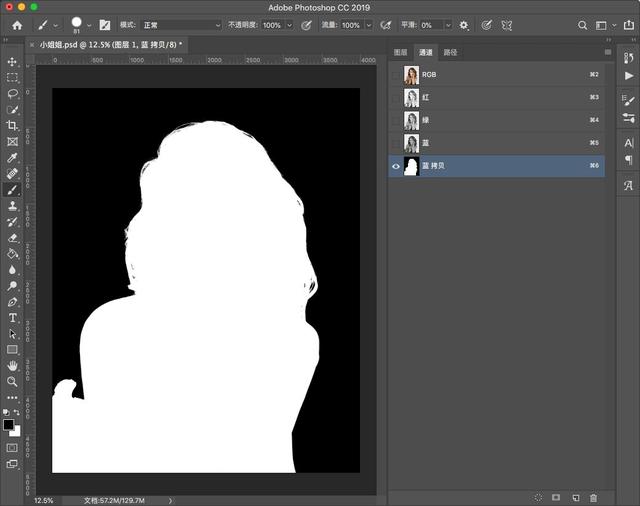The image size is (640, 506).
Task: Show the 蓝 channel visibility
Action: (396, 143)
